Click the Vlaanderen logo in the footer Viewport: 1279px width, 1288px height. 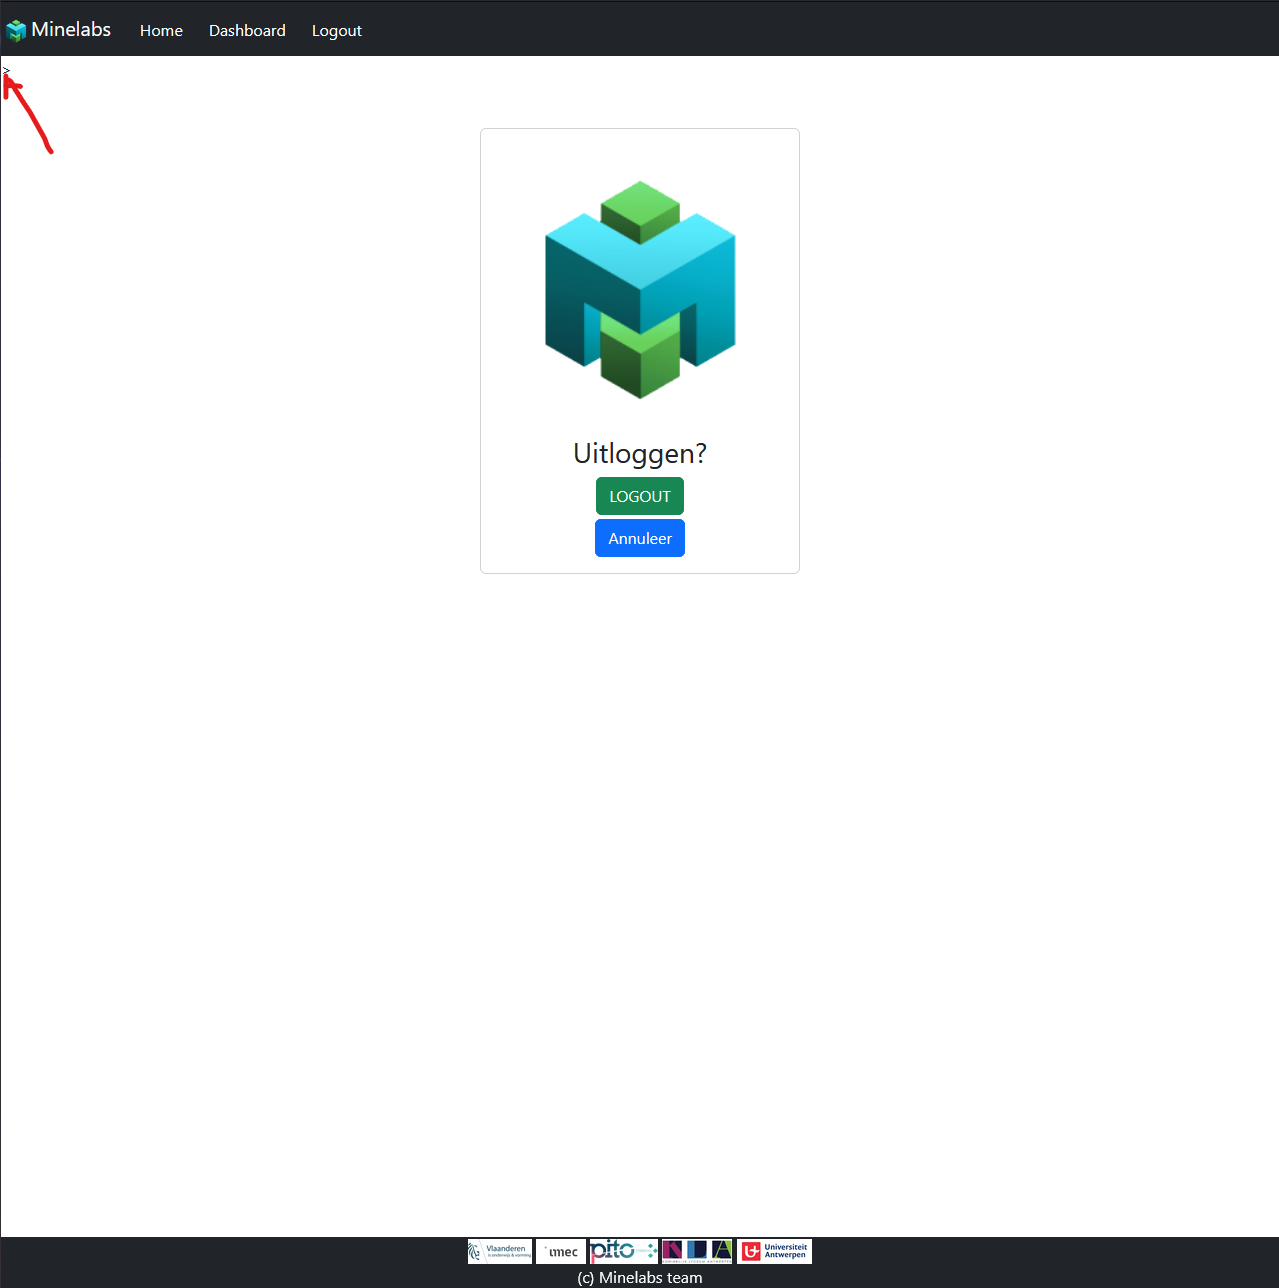[x=499, y=1251]
